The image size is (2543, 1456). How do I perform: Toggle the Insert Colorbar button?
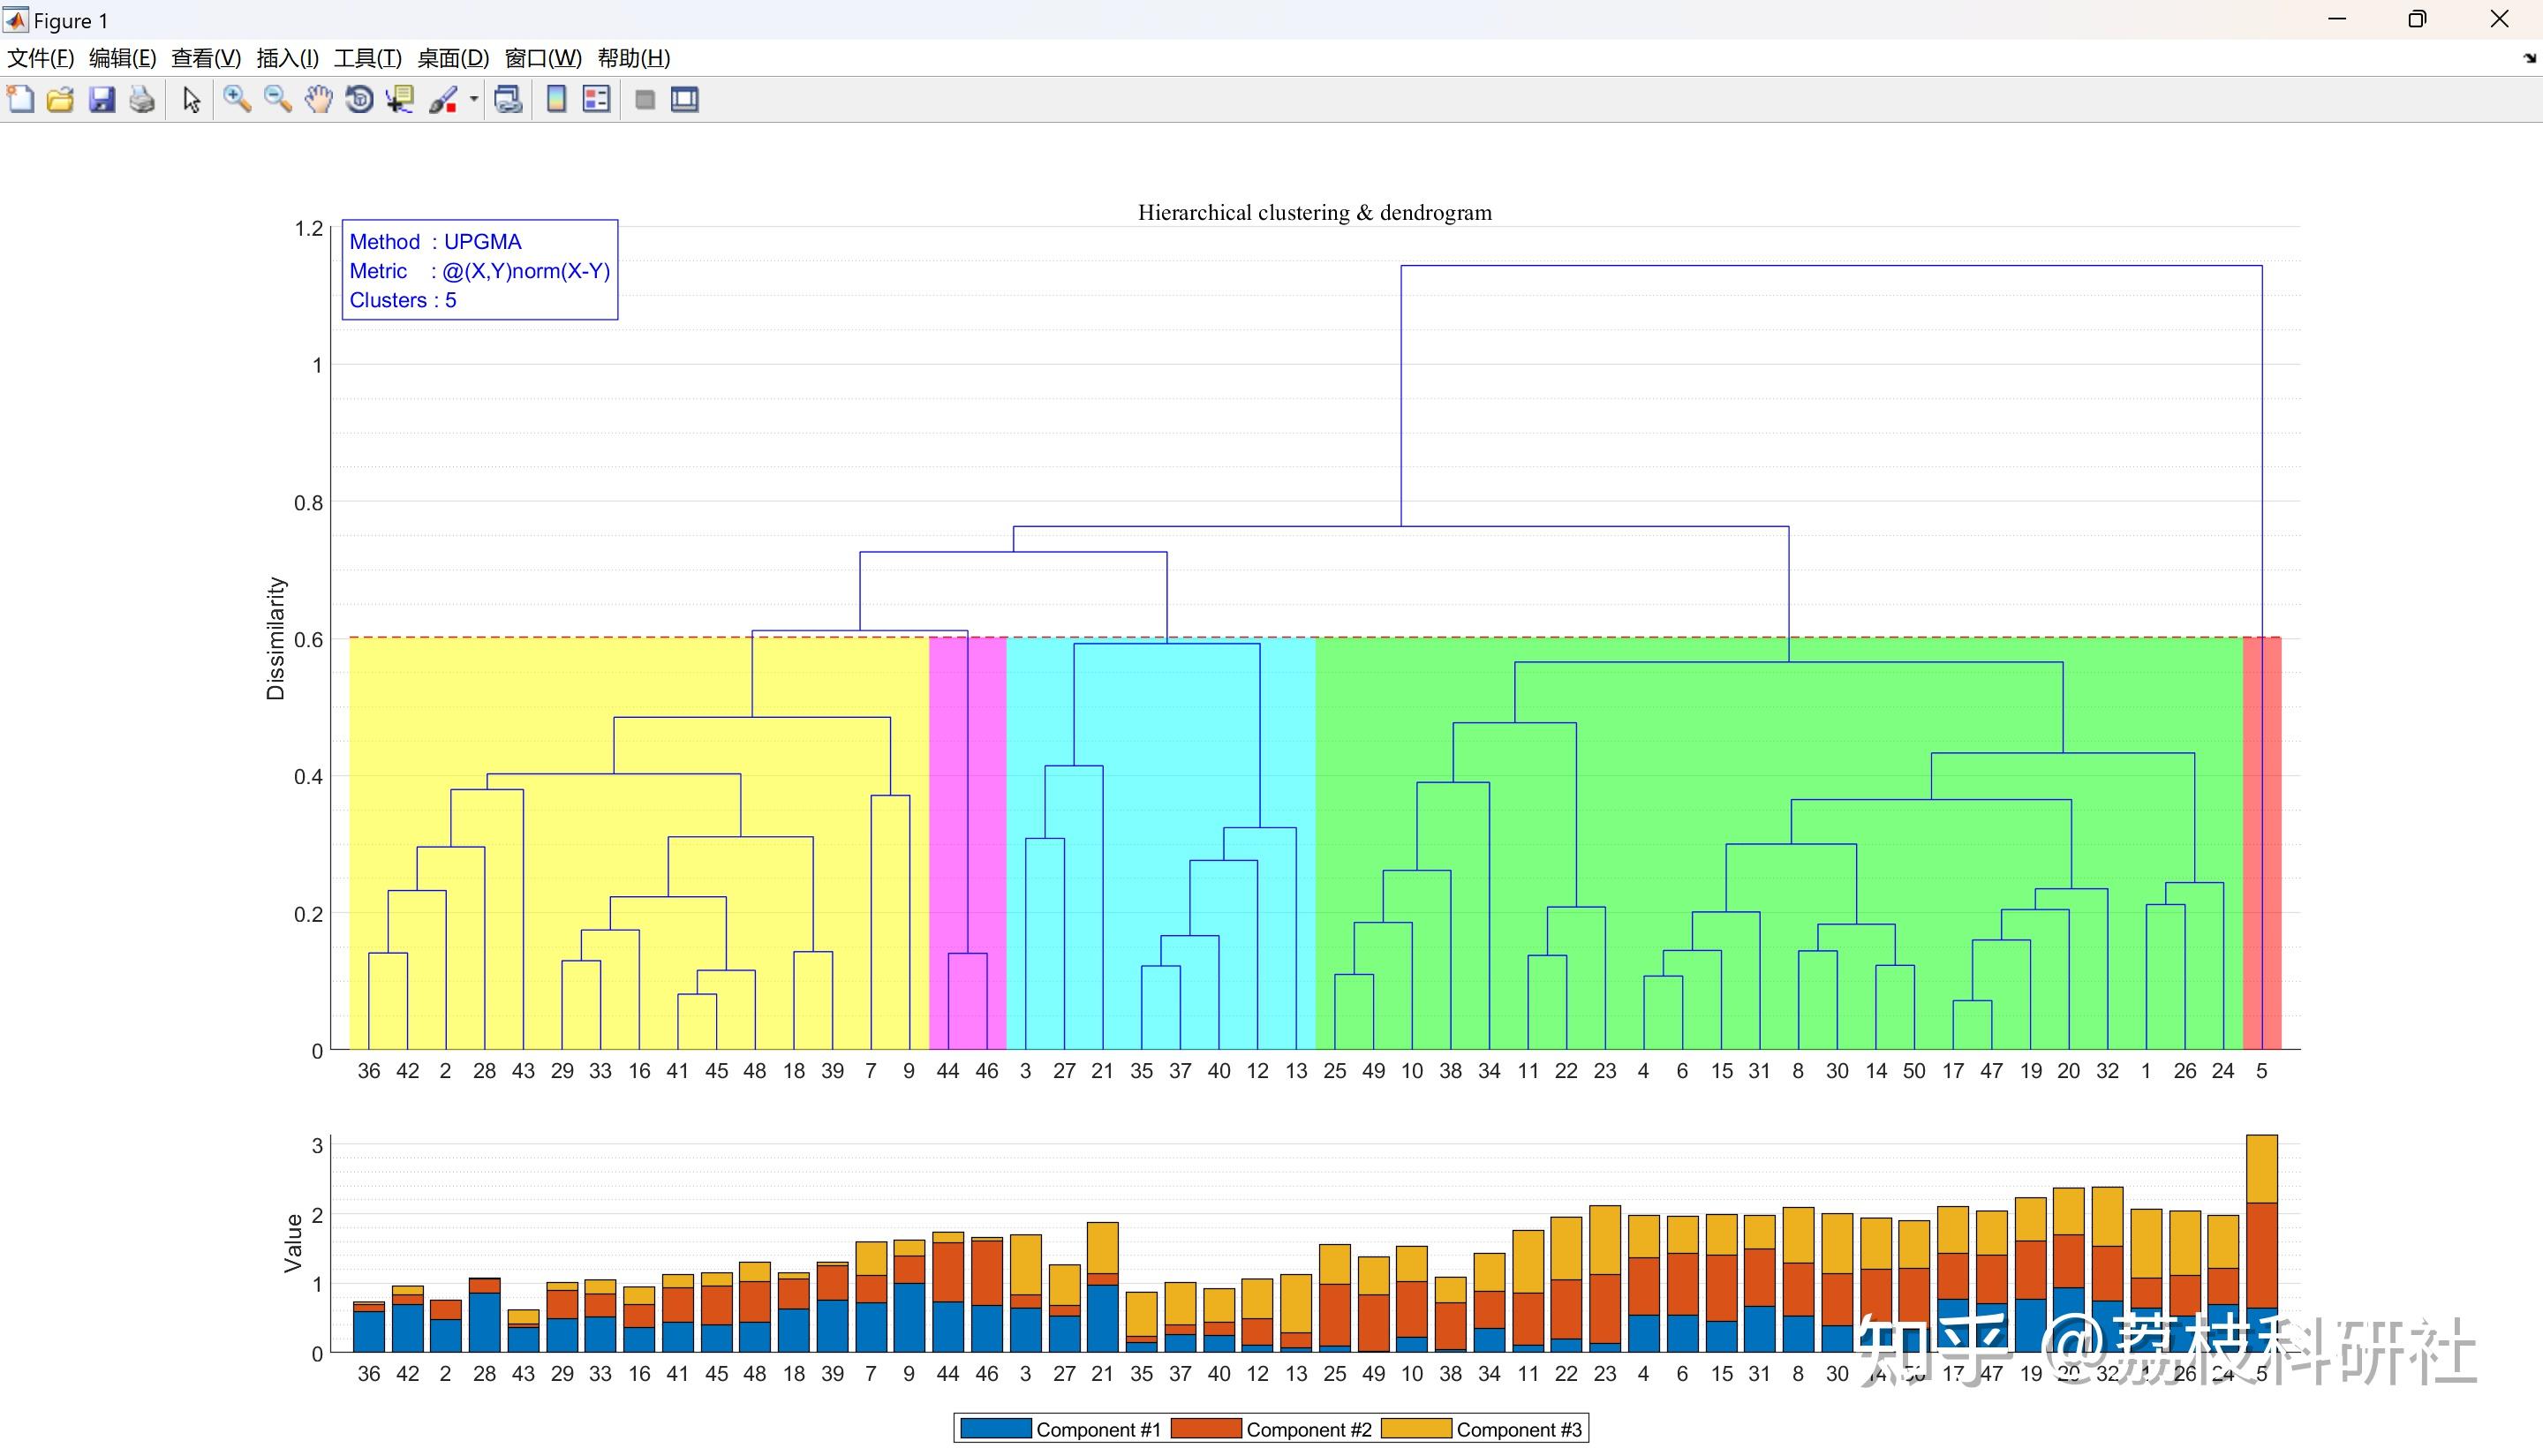pyautogui.click(x=556, y=99)
